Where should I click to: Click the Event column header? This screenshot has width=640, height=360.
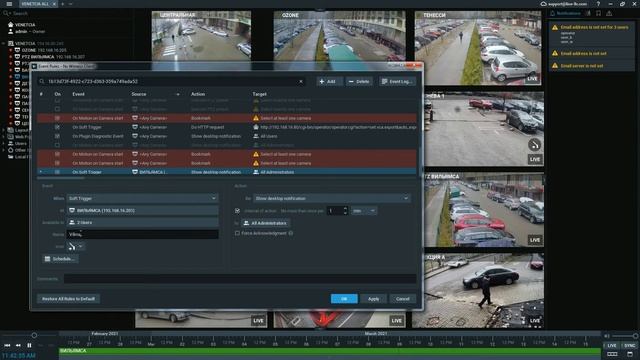(x=78, y=94)
